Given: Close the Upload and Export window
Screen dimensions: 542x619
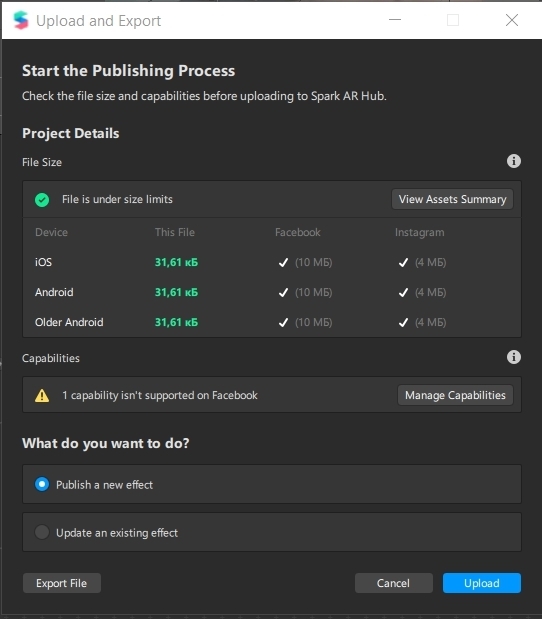Looking at the screenshot, I should [x=512, y=20].
